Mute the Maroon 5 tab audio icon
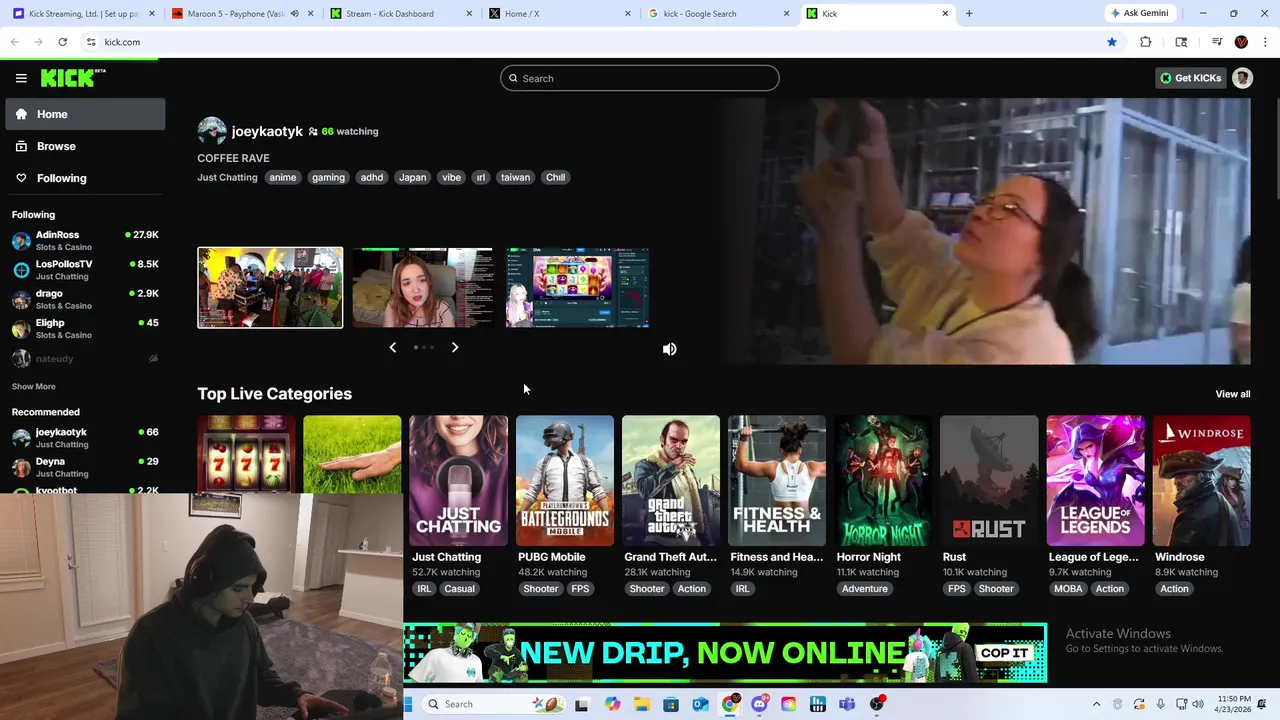This screenshot has height=720, width=1280. coord(294,14)
